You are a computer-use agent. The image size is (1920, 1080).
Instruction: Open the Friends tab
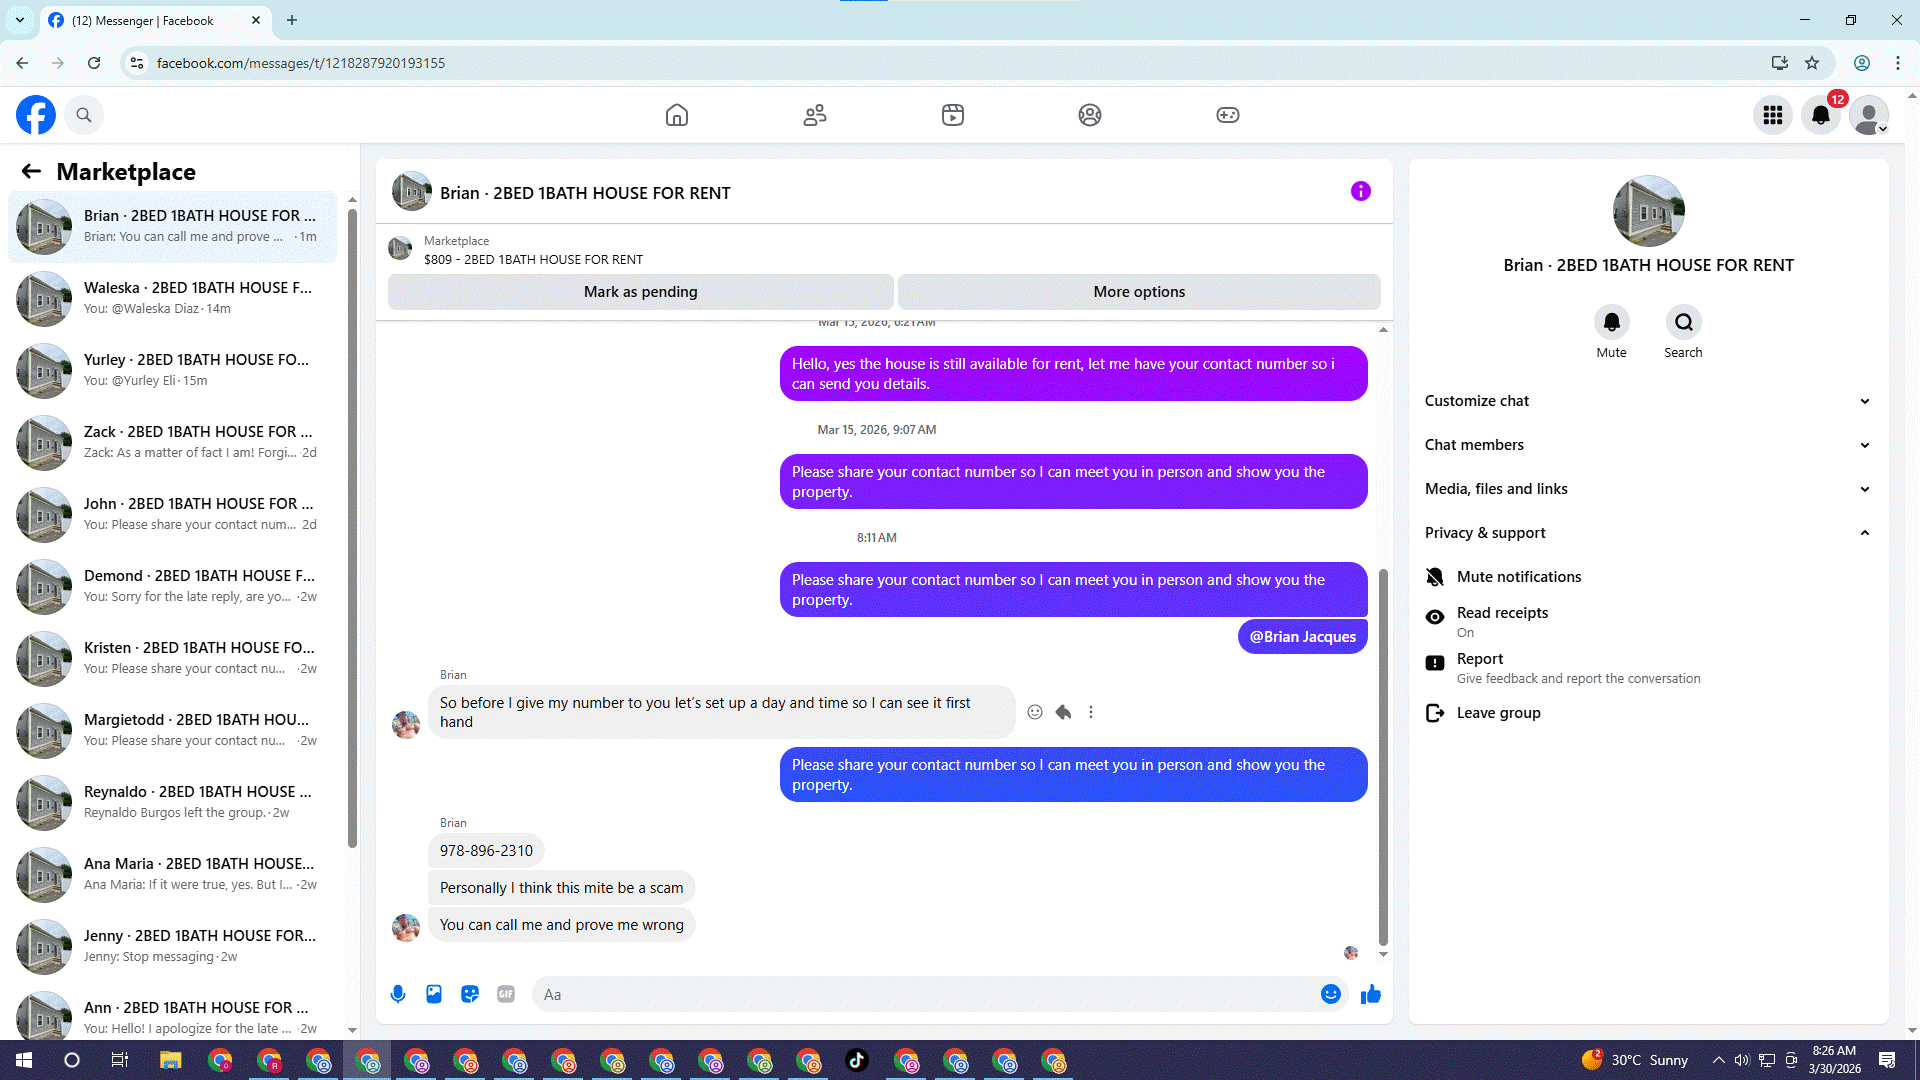[x=815, y=115]
